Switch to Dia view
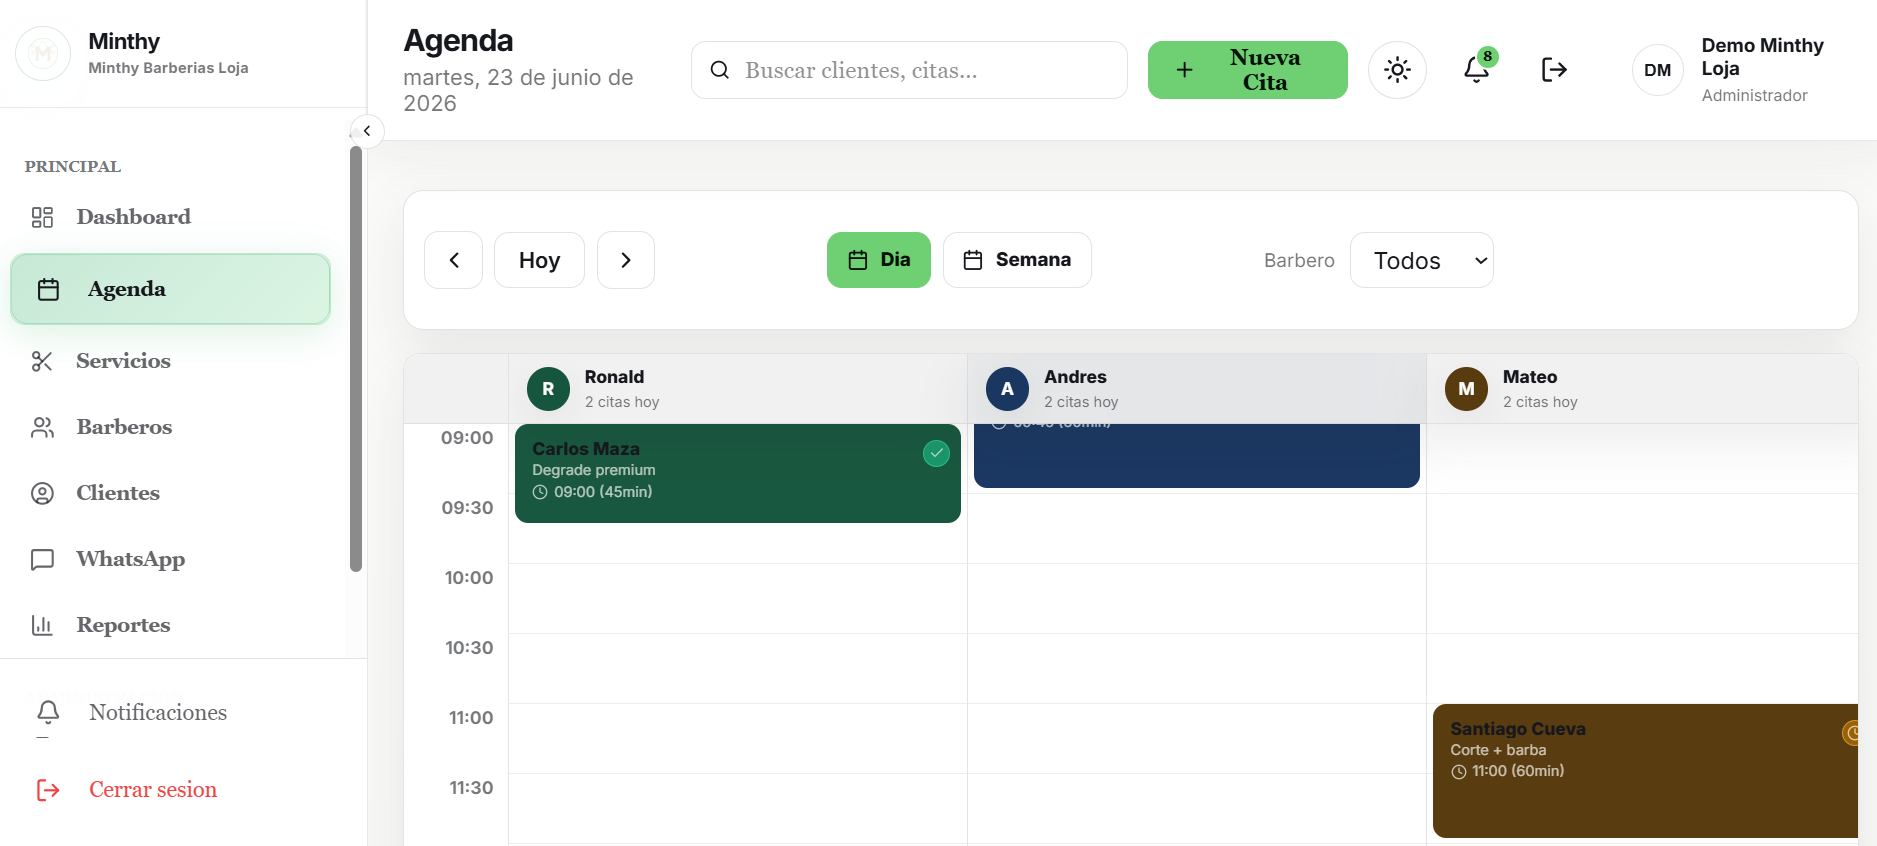Viewport: 1877px width, 846px height. (x=879, y=260)
